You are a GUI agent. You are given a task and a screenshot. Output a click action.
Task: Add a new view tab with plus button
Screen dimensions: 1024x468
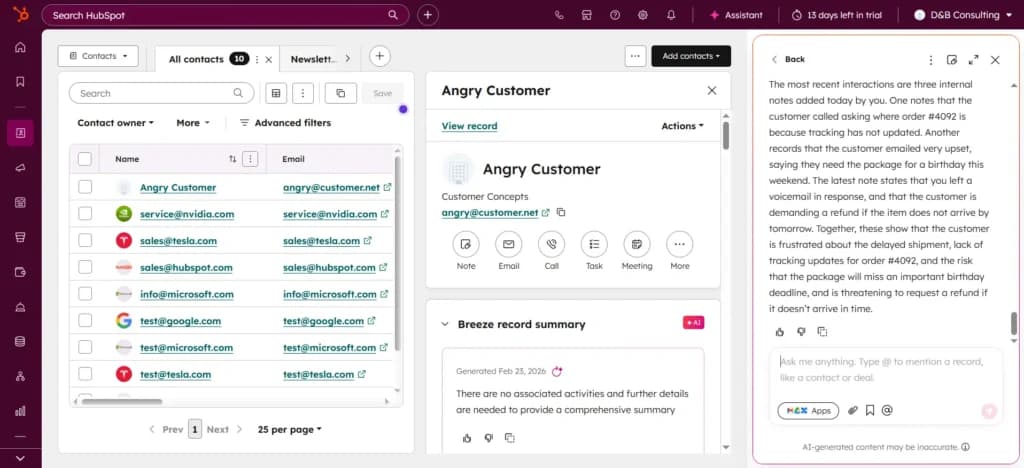coord(380,56)
